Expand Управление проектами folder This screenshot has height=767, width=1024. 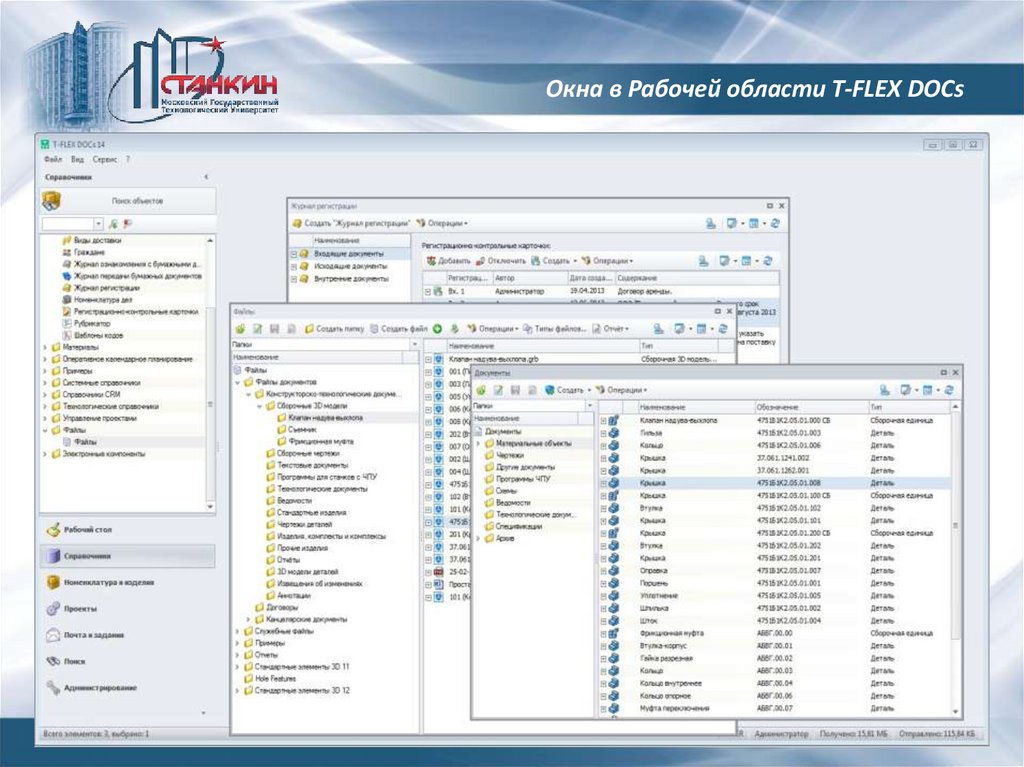[45, 418]
